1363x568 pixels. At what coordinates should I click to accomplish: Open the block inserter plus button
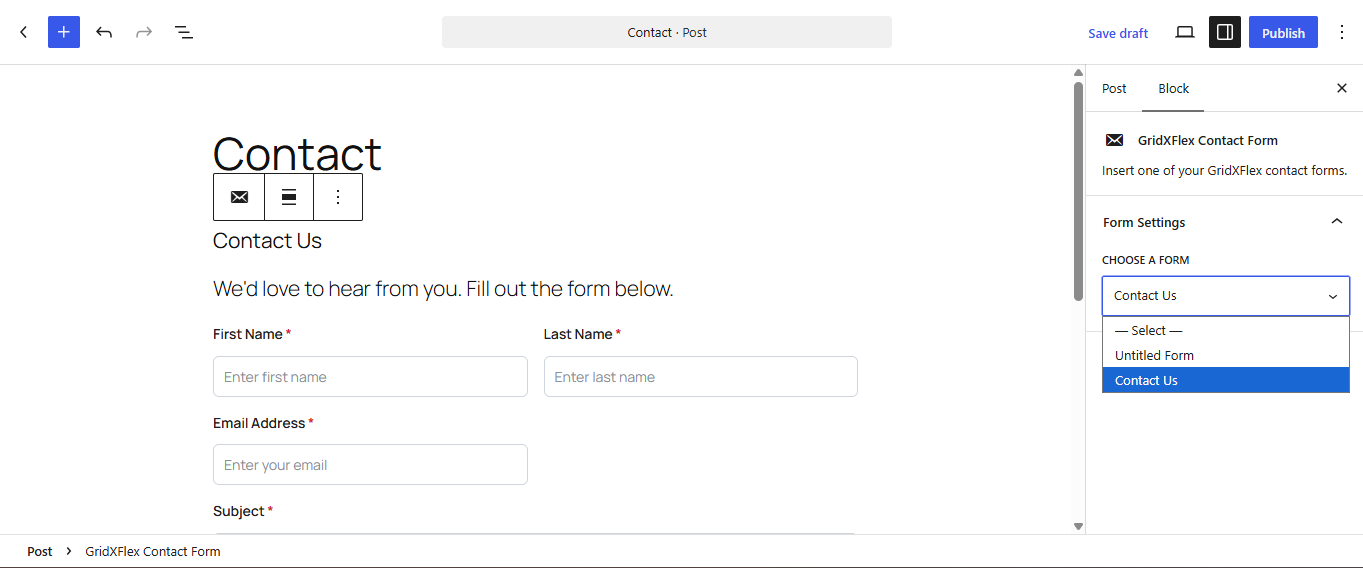coord(64,32)
